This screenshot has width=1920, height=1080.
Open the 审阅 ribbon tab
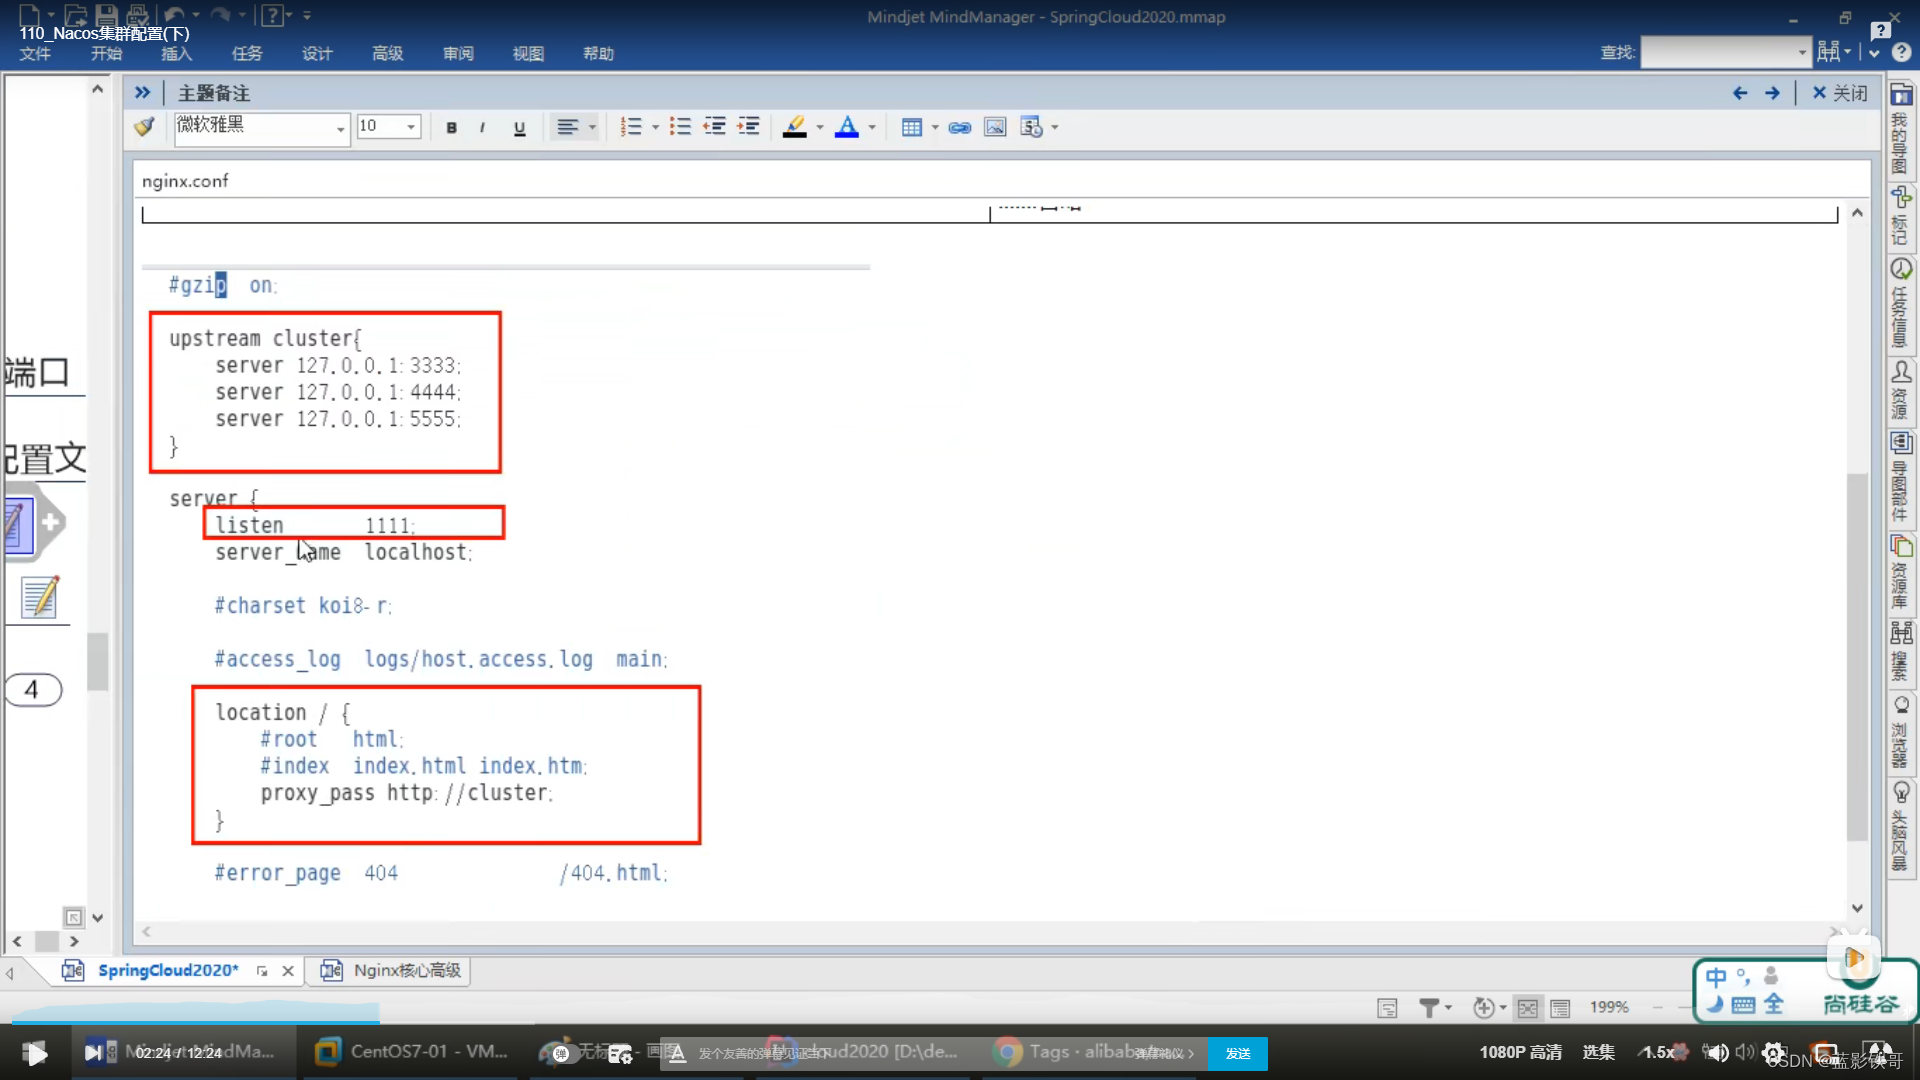(458, 54)
